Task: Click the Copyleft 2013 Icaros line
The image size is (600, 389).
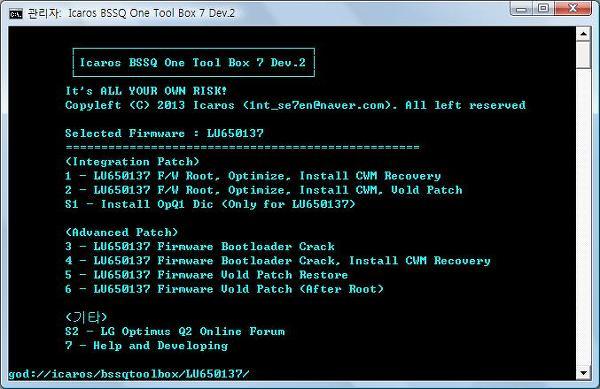Action: (x=295, y=105)
